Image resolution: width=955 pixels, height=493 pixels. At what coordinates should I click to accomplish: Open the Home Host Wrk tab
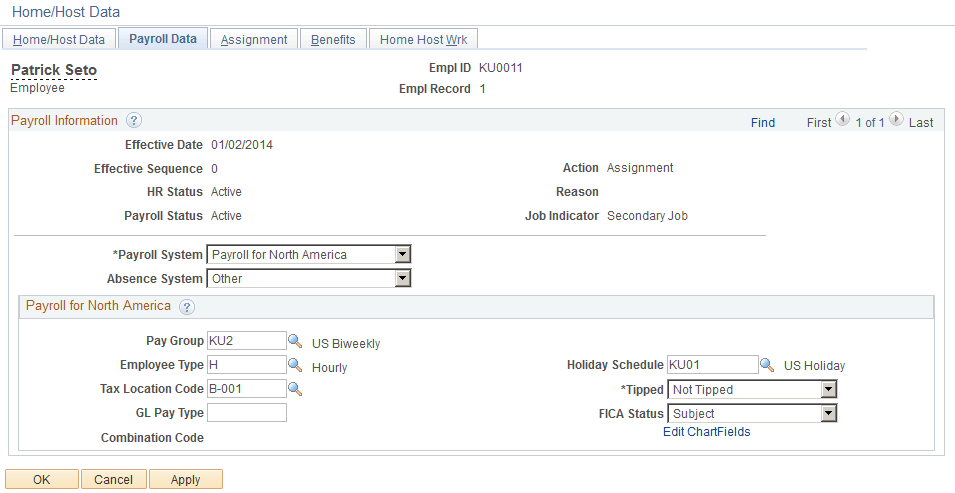point(424,40)
